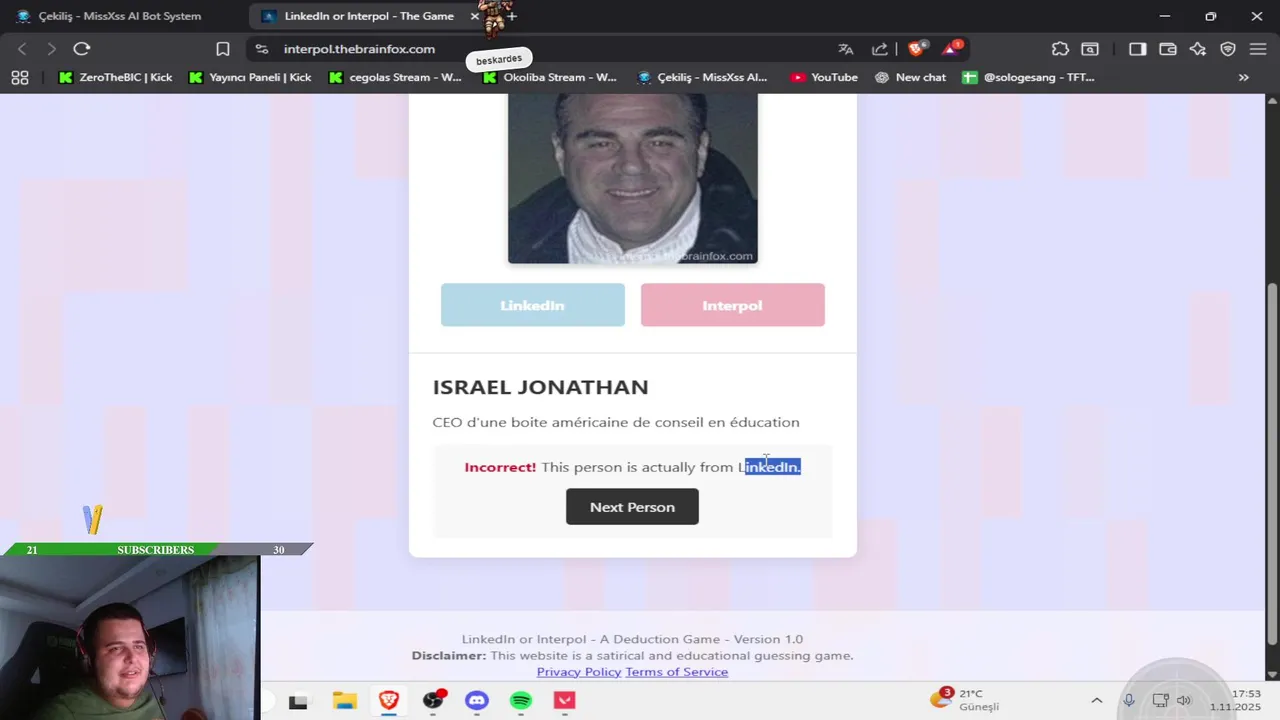1280x720 pixels.
Task: Open site settings icon left of URL
Action: [x=262, y=49]
